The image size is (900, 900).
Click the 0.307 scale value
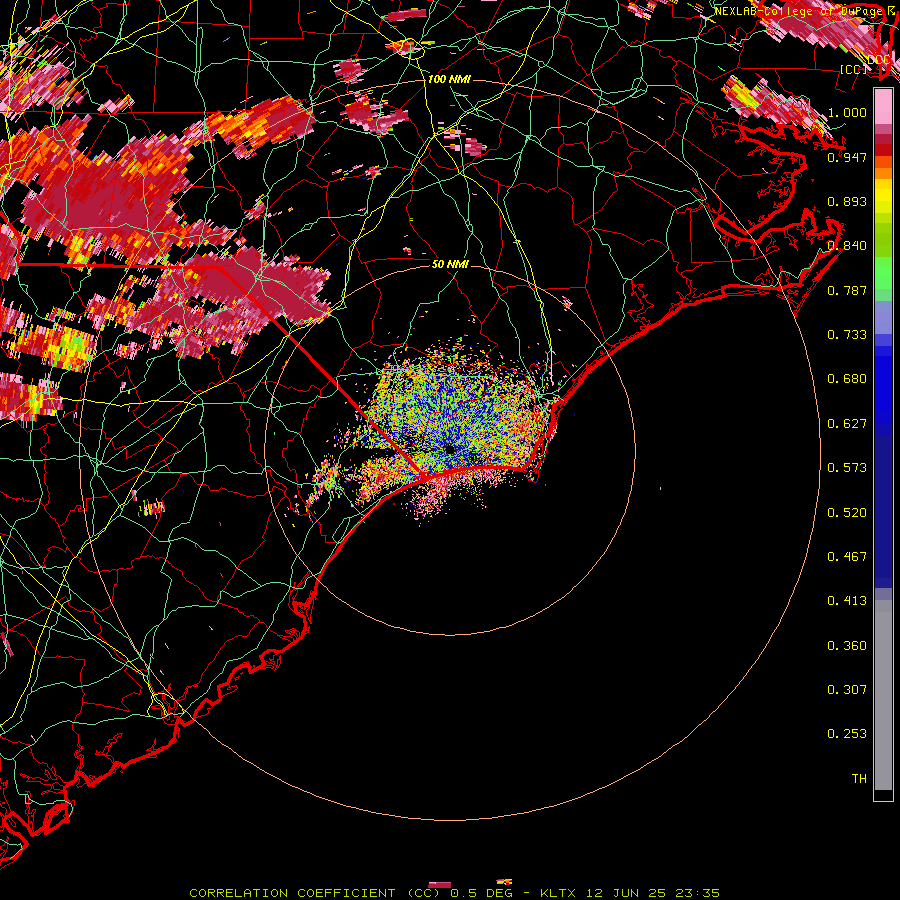point(847,690)
